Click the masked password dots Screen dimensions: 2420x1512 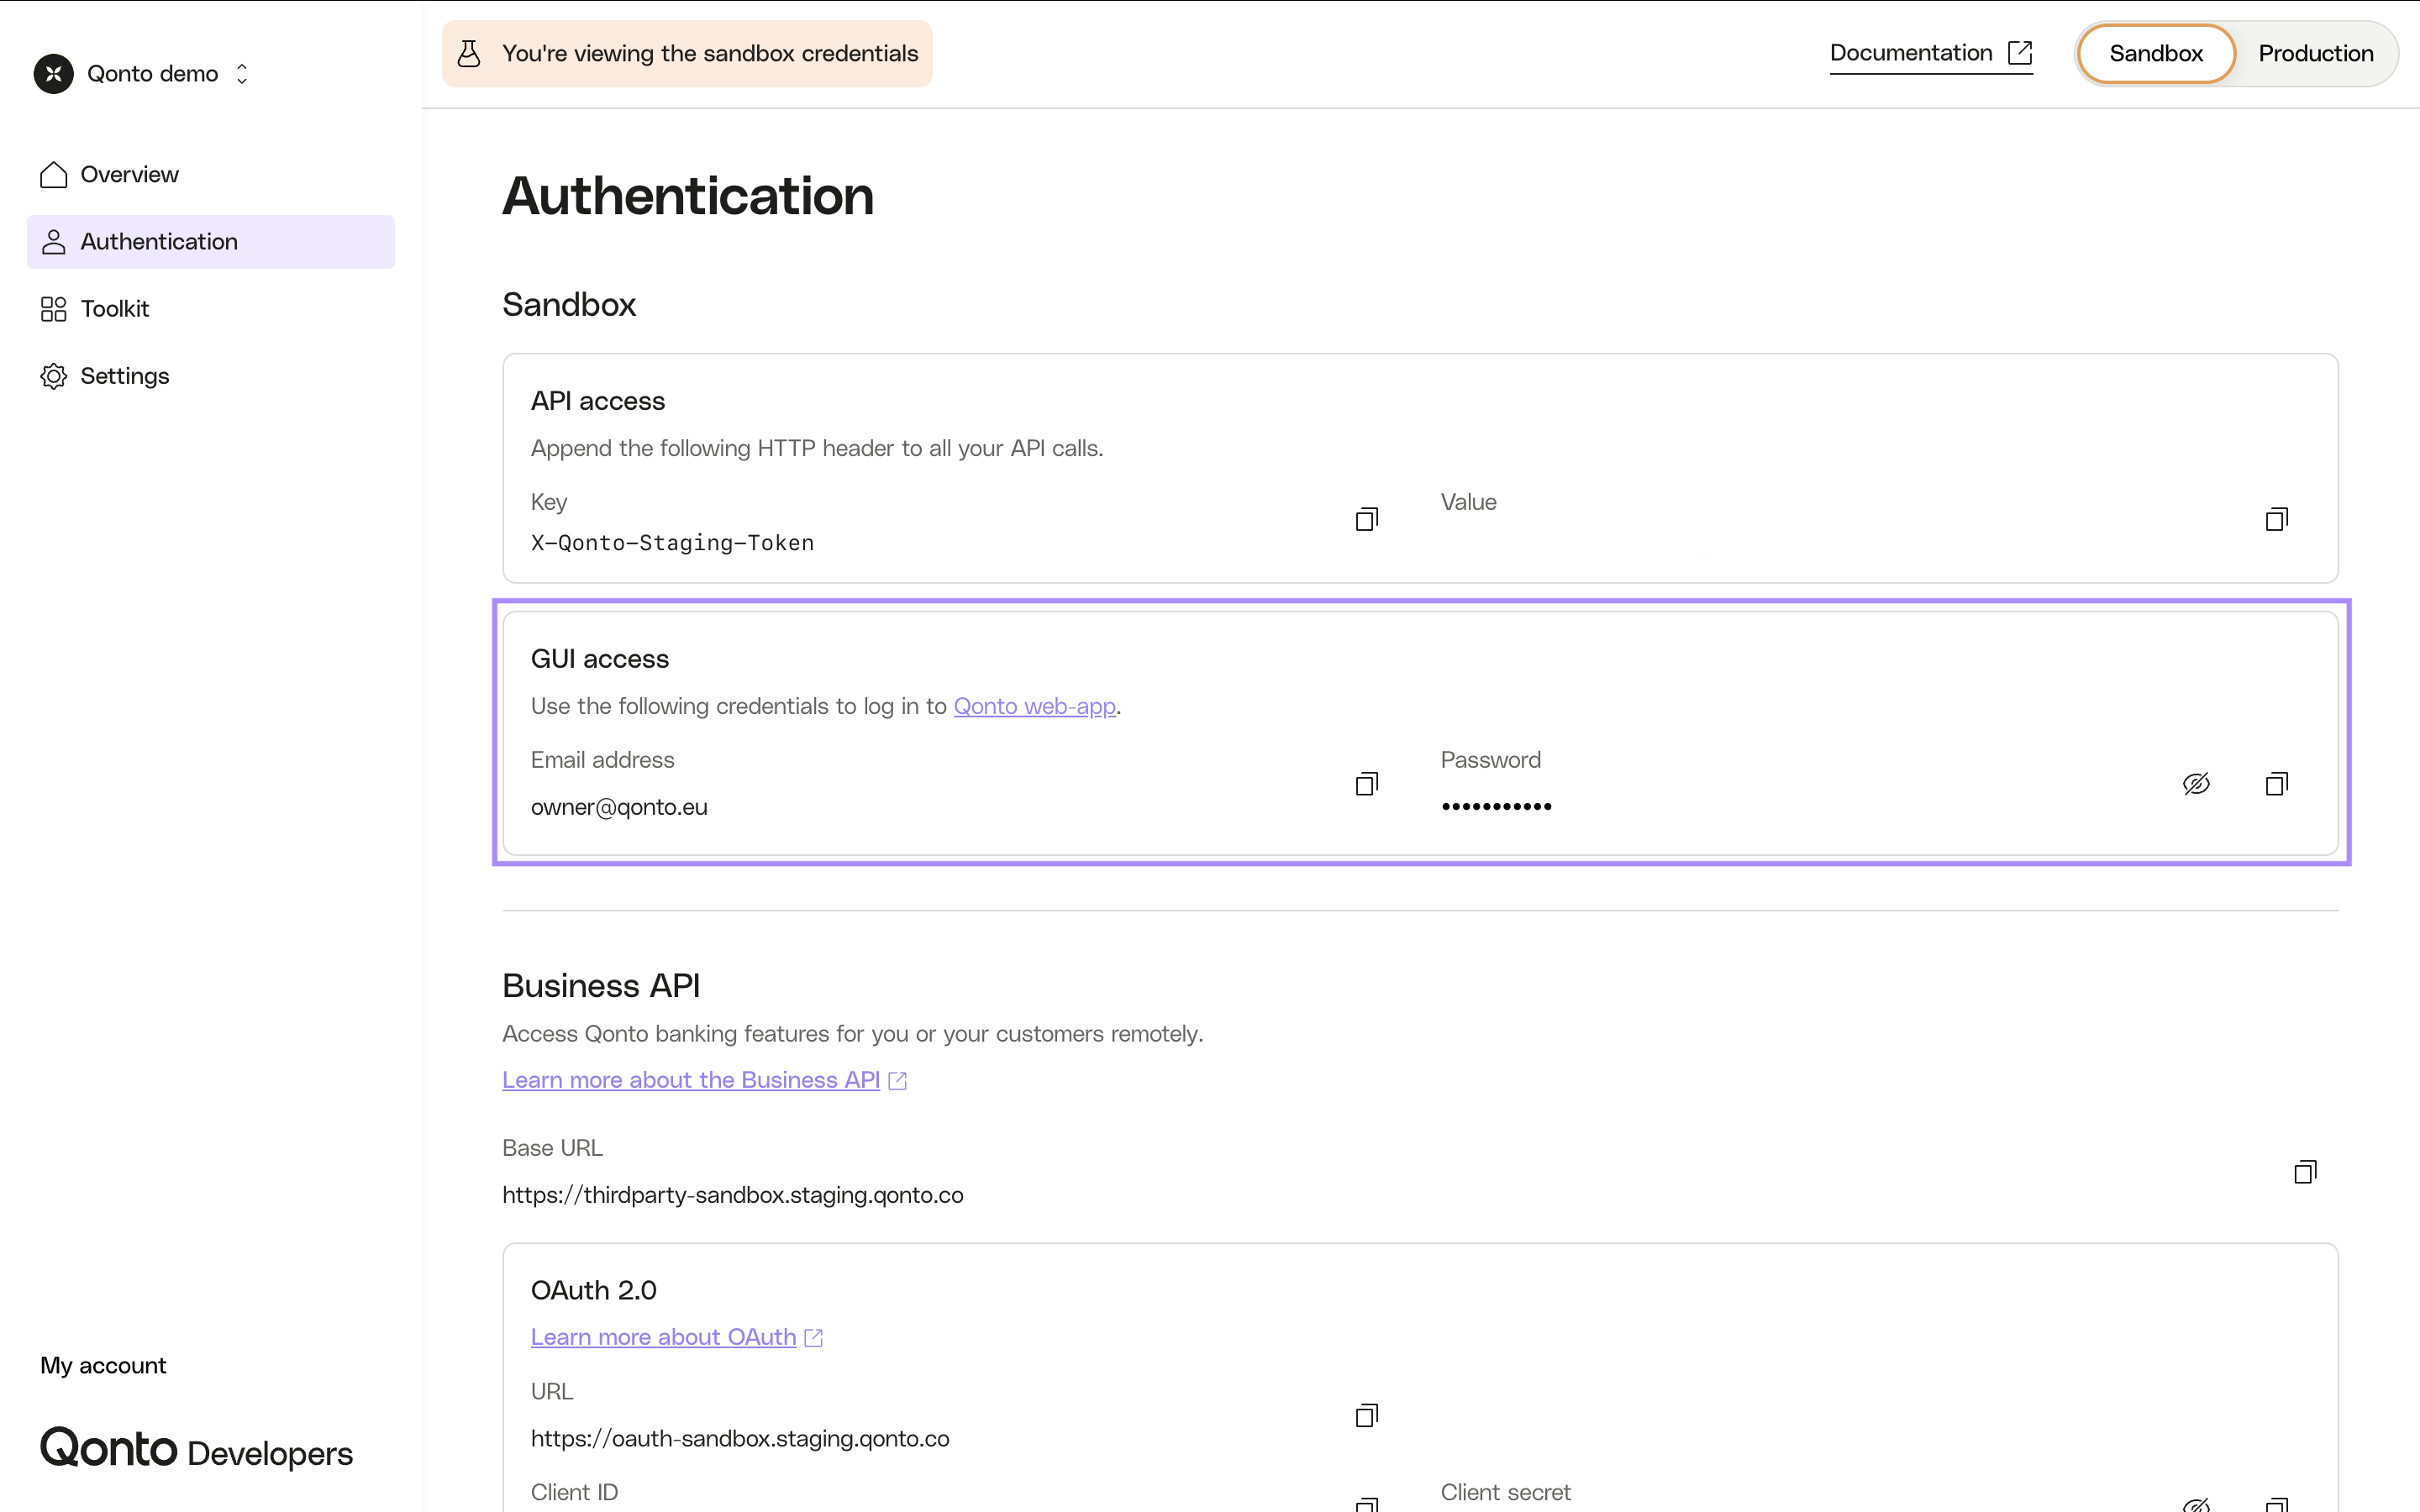coord(1496,806)
